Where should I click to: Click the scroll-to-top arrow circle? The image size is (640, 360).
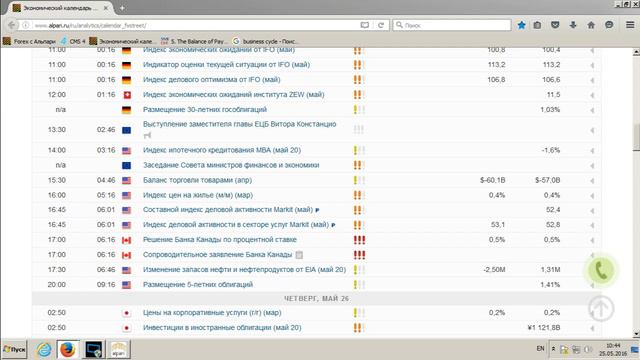pos(601,308)
